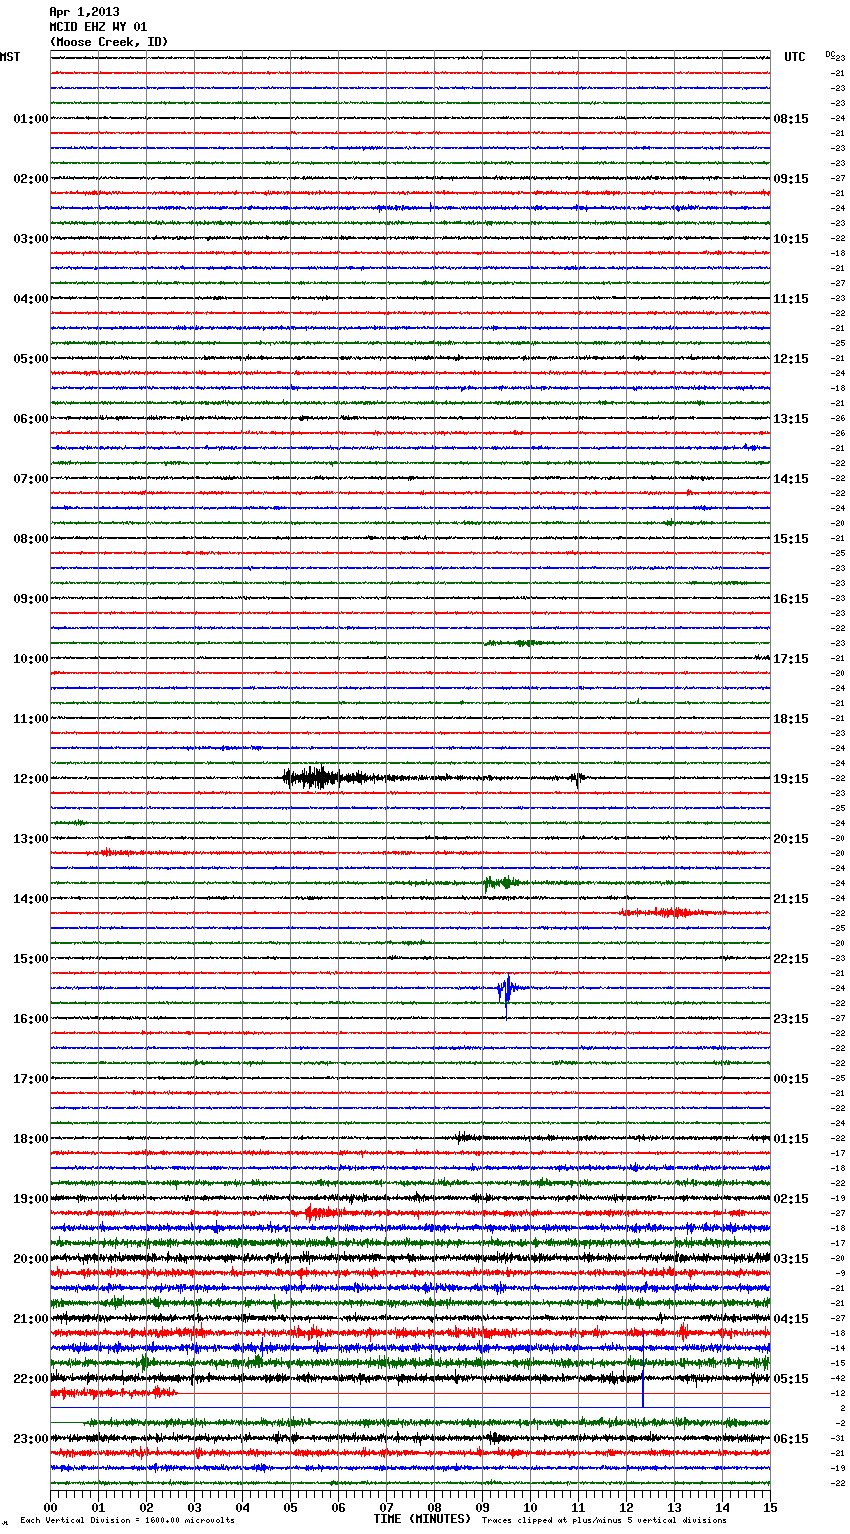Click the '14:15' UTC time label
Screen dimensions: 850x1534
coord(791,479)
